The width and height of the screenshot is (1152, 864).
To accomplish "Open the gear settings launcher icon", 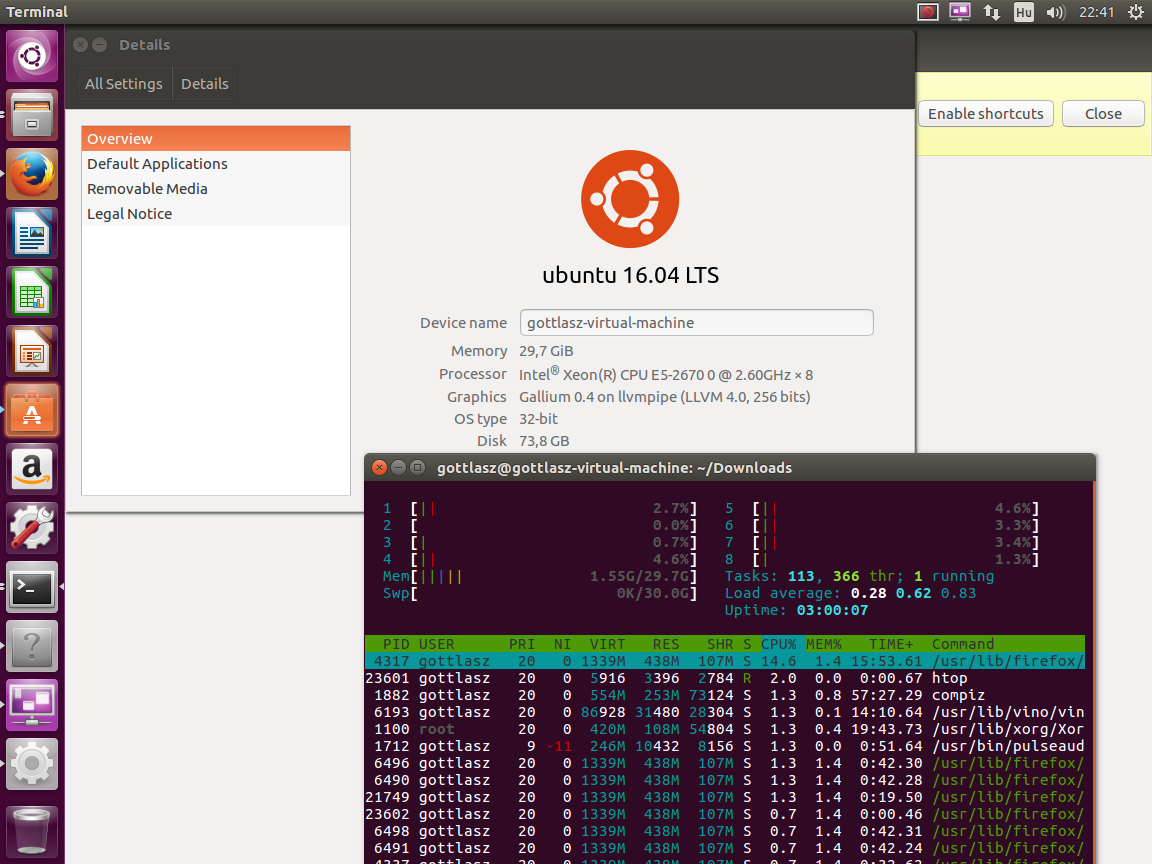I will click(x=32, y=764).
